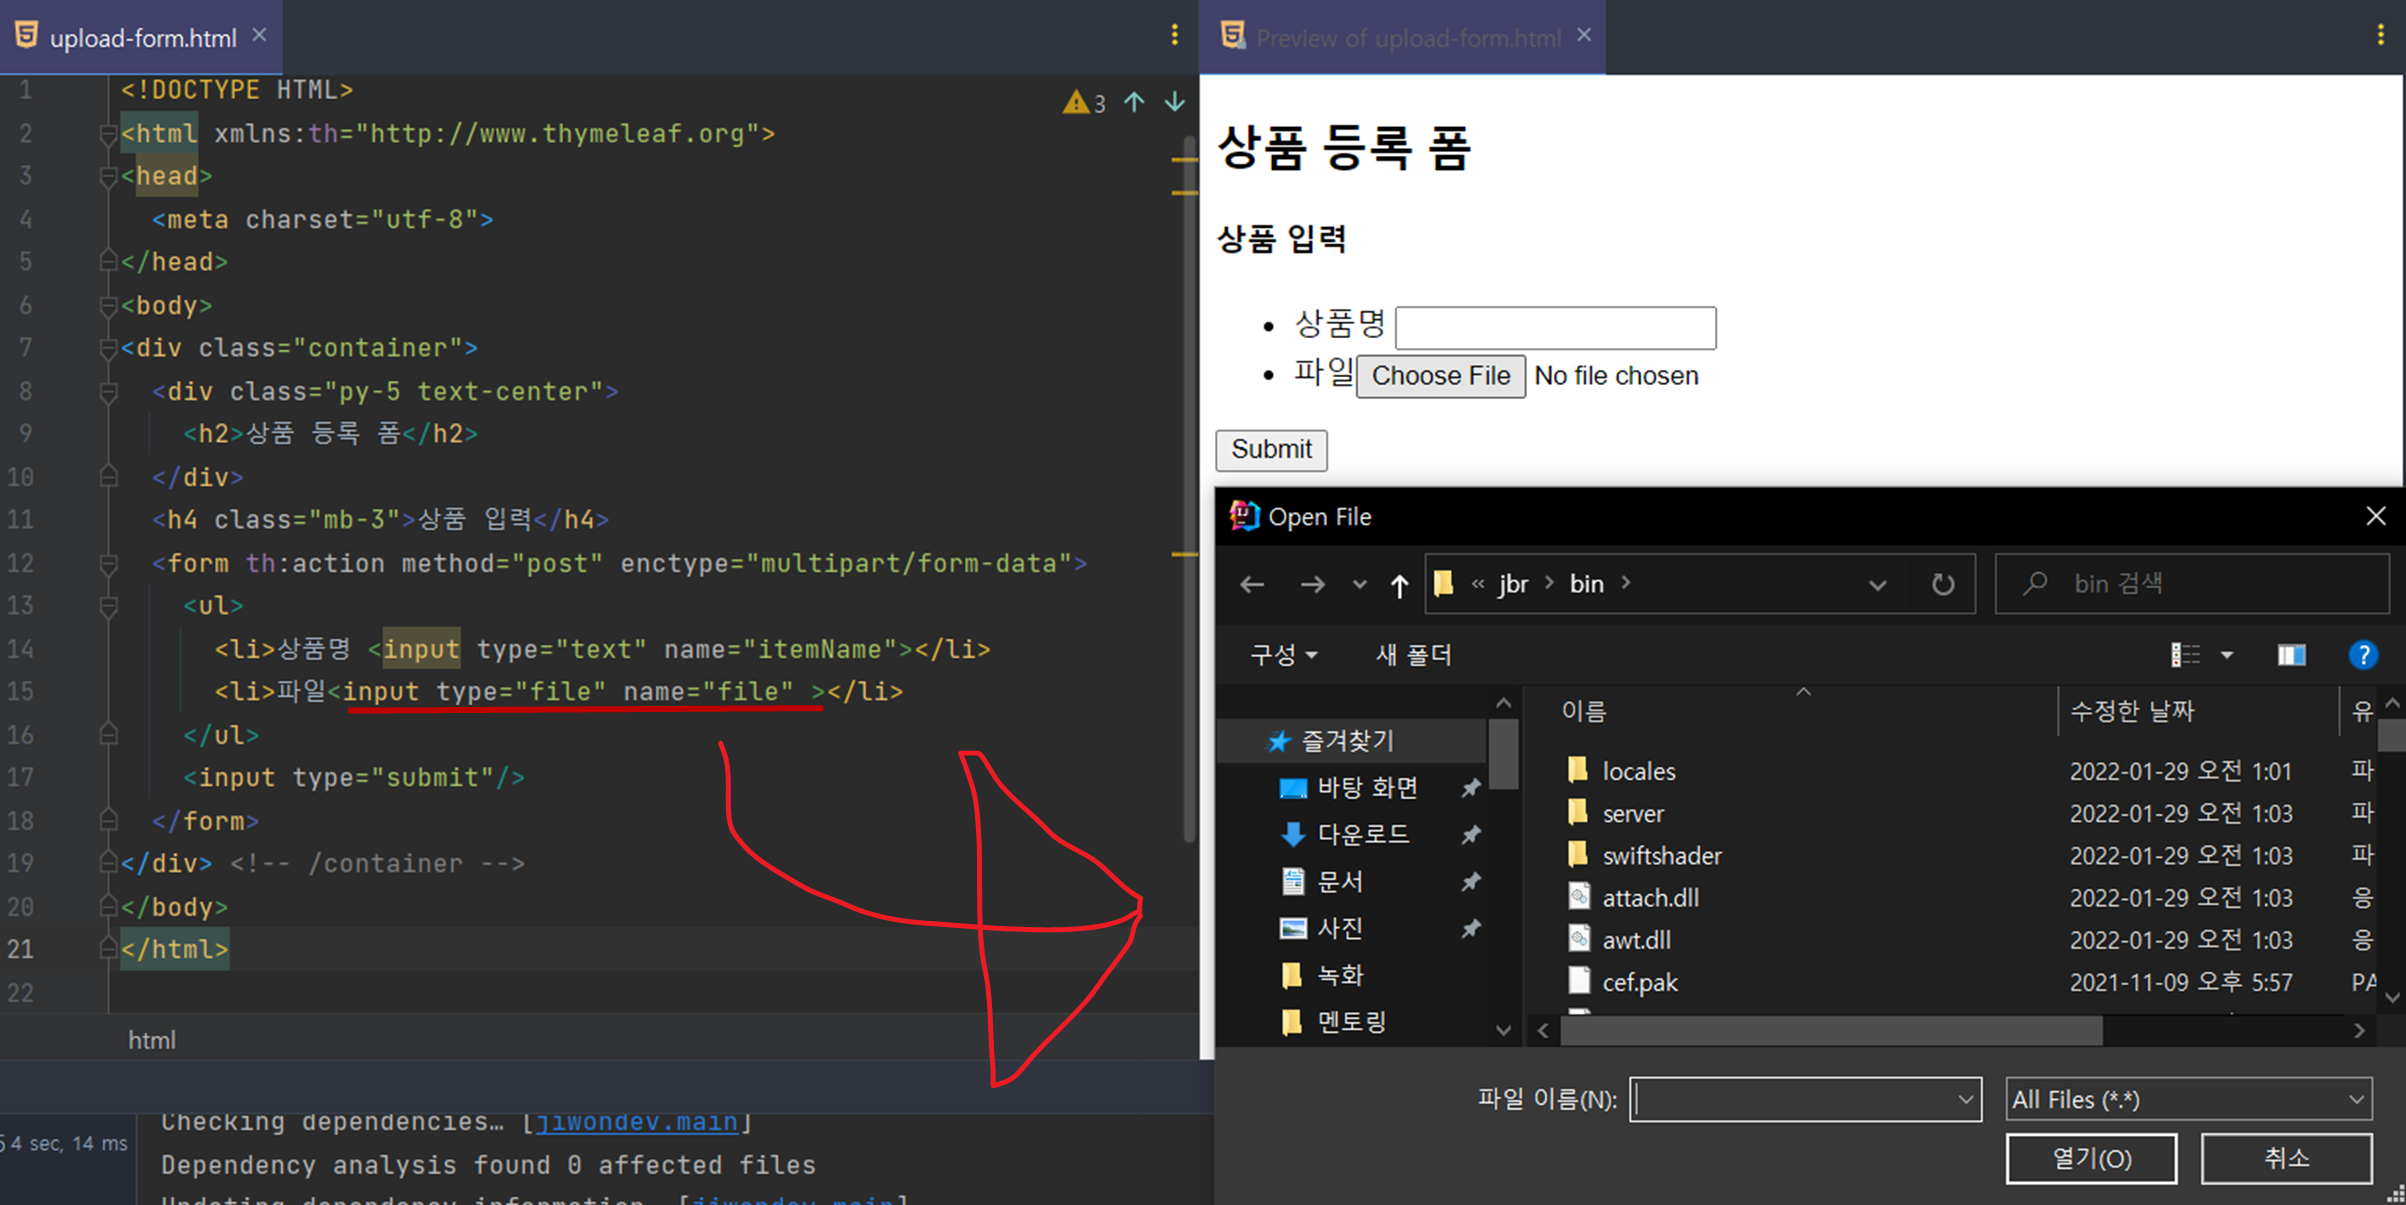
Task: Go to next highlighted error arrow
Action: point(1175,102)
